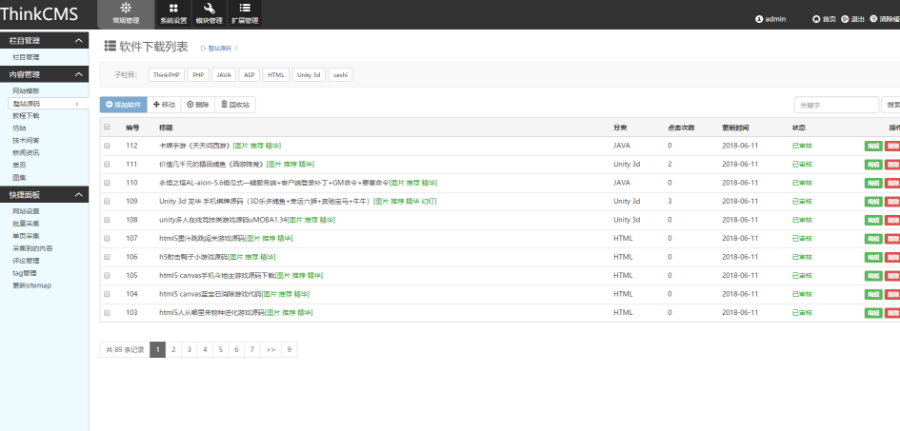The width and height of the screenshot is (900, 431).
Task: Collapse the 内容管理 sidebar section
Action: coord(79,74)
